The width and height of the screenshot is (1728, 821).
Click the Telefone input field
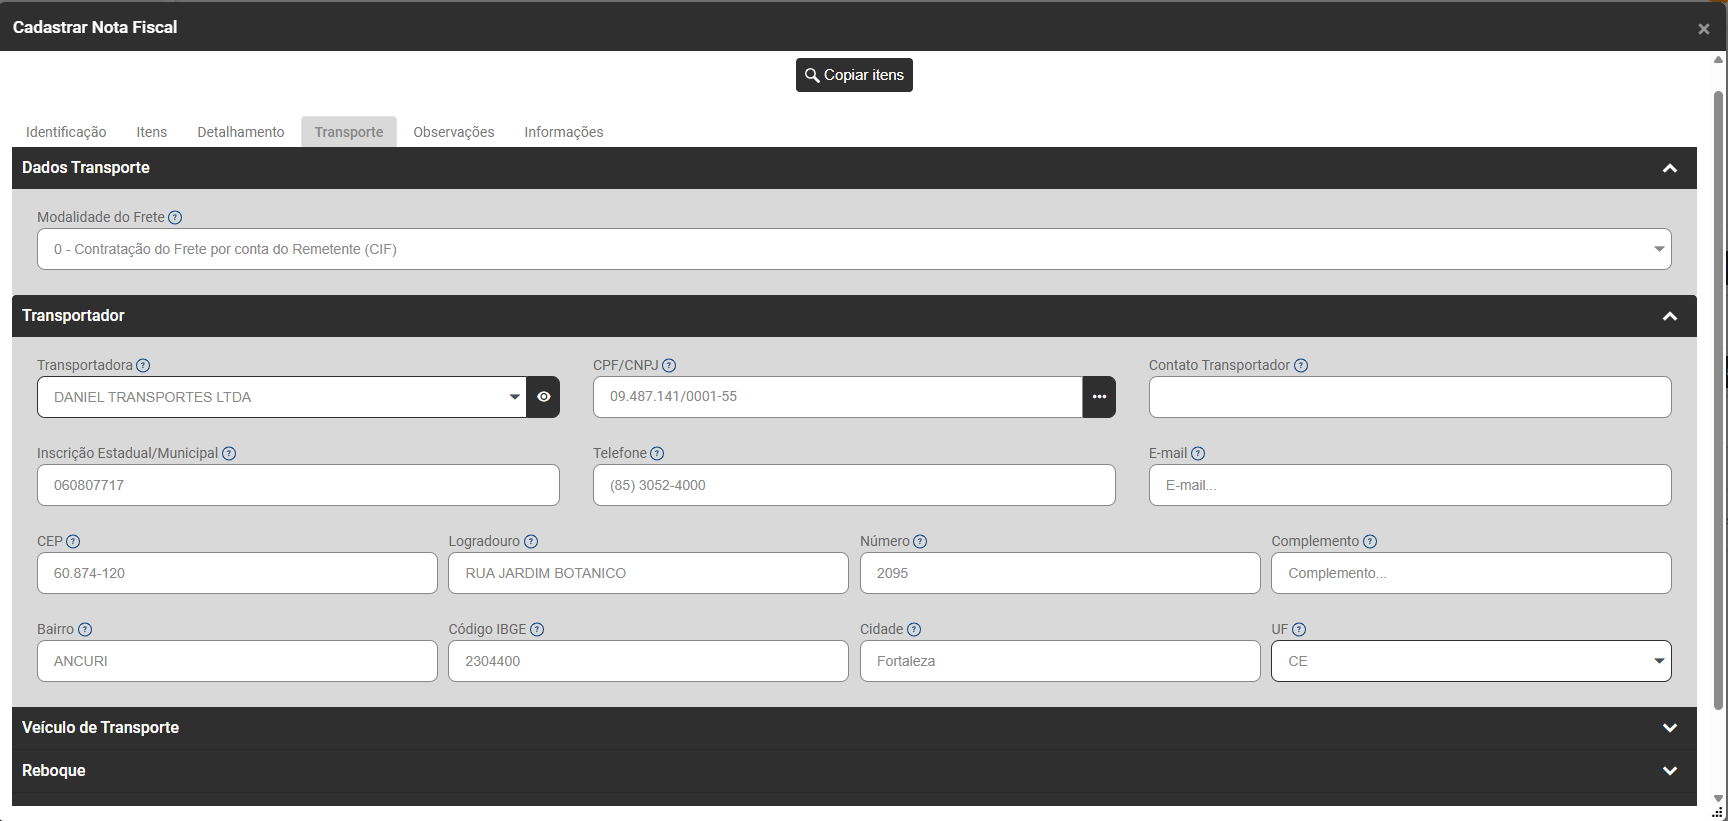(854, 485)
